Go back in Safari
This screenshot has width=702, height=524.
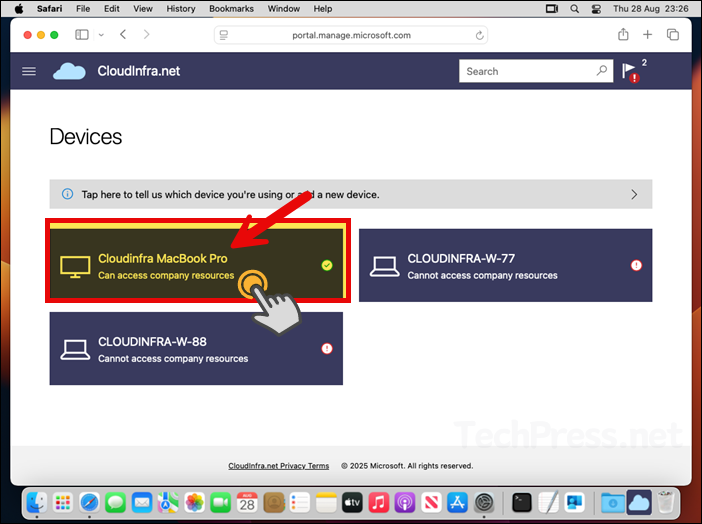(123, 34)
